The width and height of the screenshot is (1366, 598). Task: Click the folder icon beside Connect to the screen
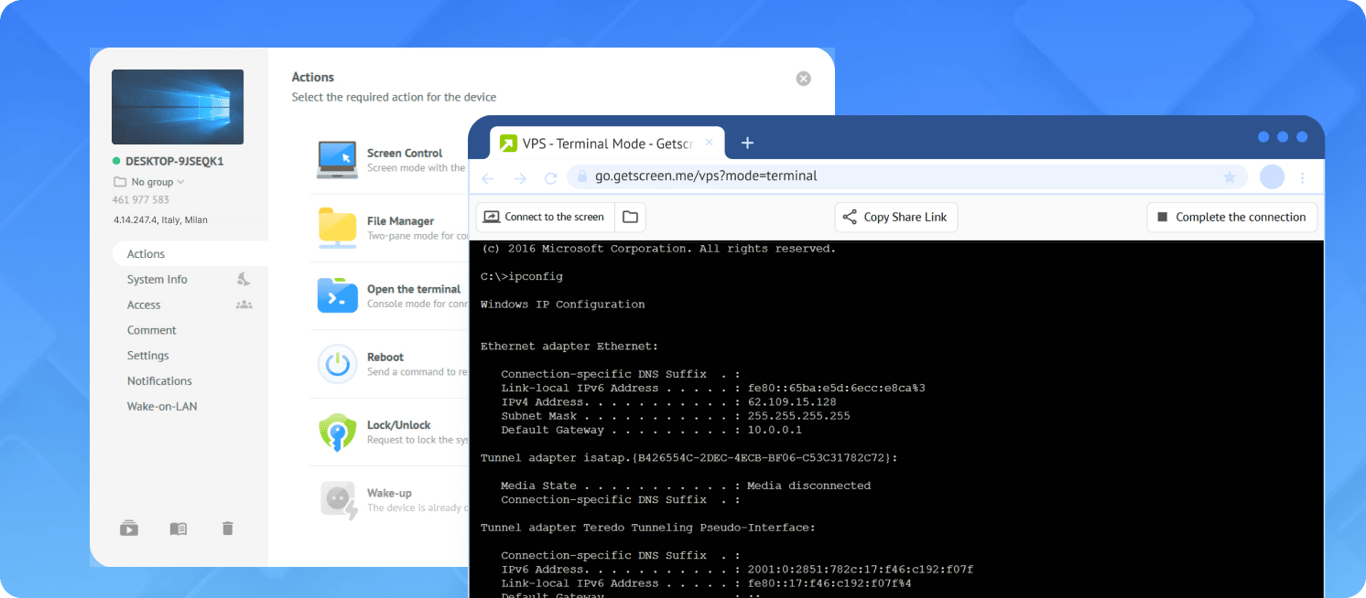coord(631,216)
